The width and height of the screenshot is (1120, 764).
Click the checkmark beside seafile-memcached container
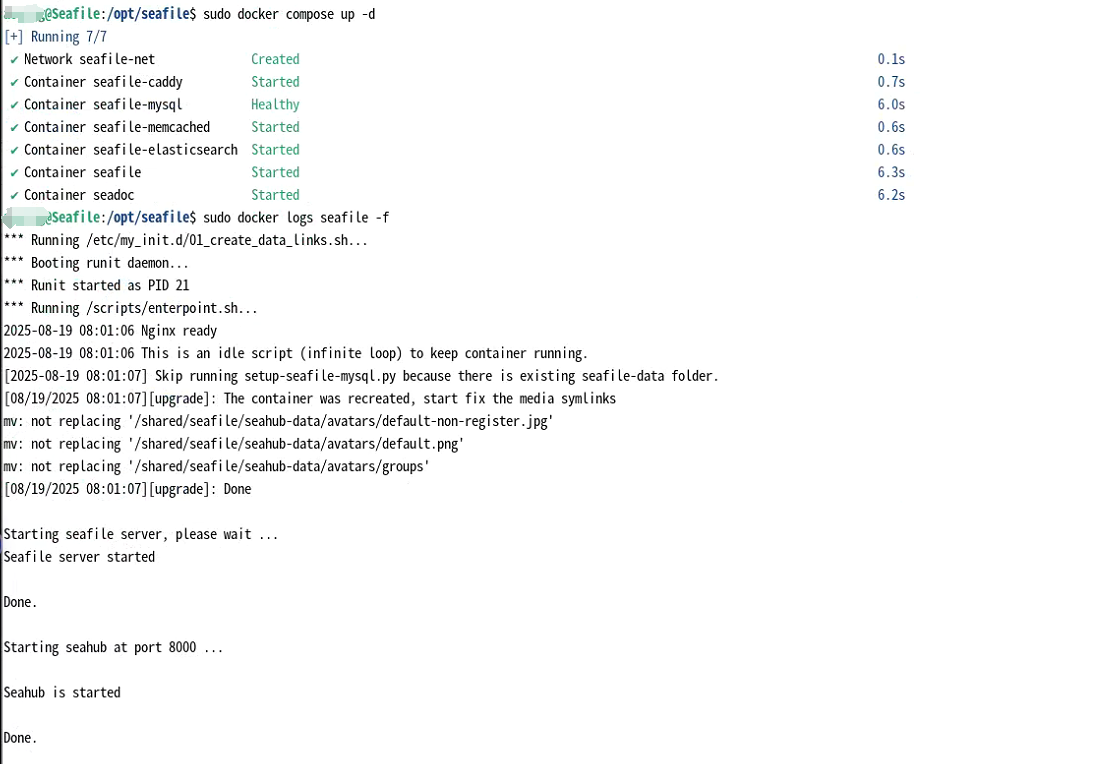[x=14, y=128]
